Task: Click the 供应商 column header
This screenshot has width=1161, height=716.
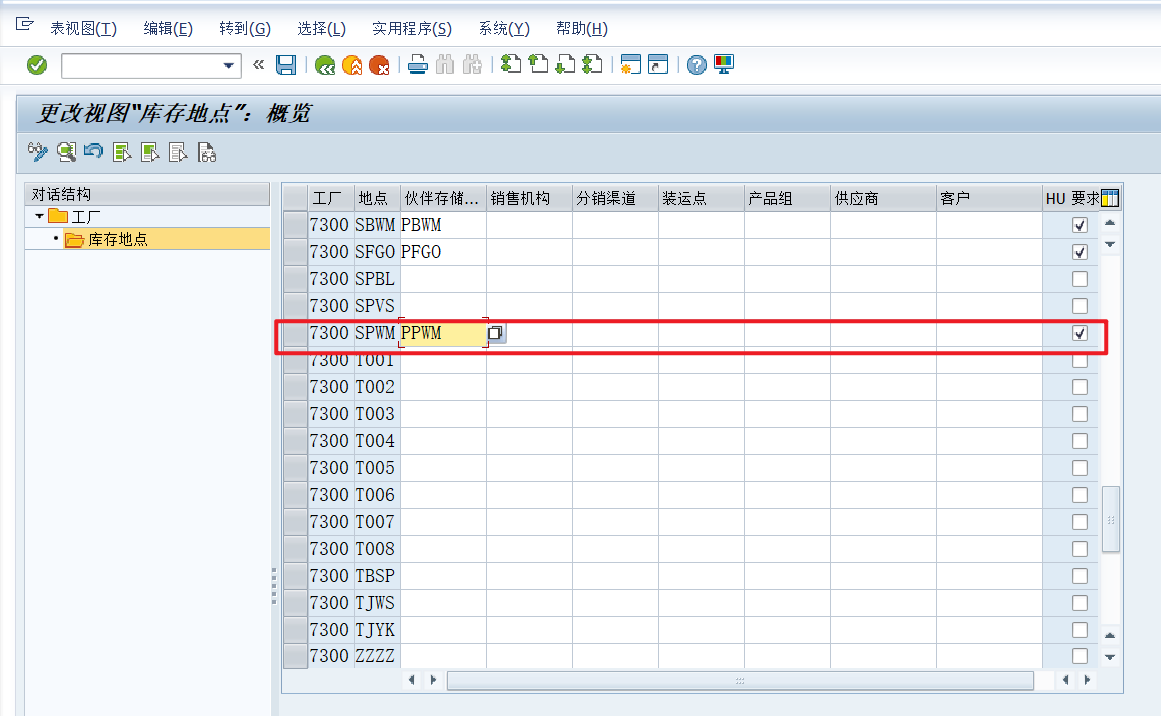Action: 883,198
